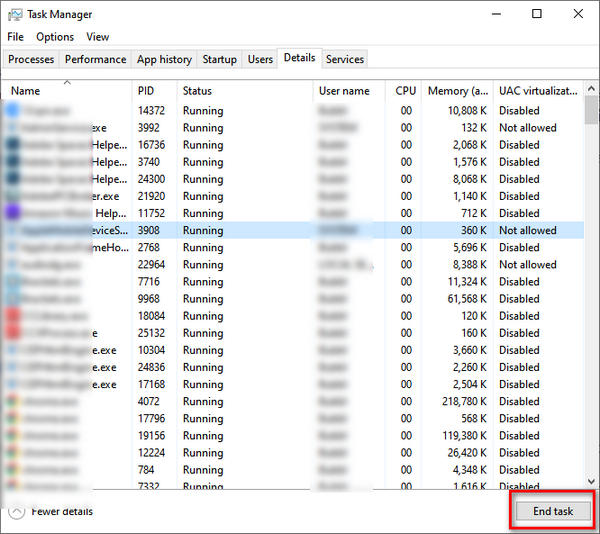The height and width of the screenshot is (534, 600).
Task: Sort by the User name column header
Action: point(349,91)
